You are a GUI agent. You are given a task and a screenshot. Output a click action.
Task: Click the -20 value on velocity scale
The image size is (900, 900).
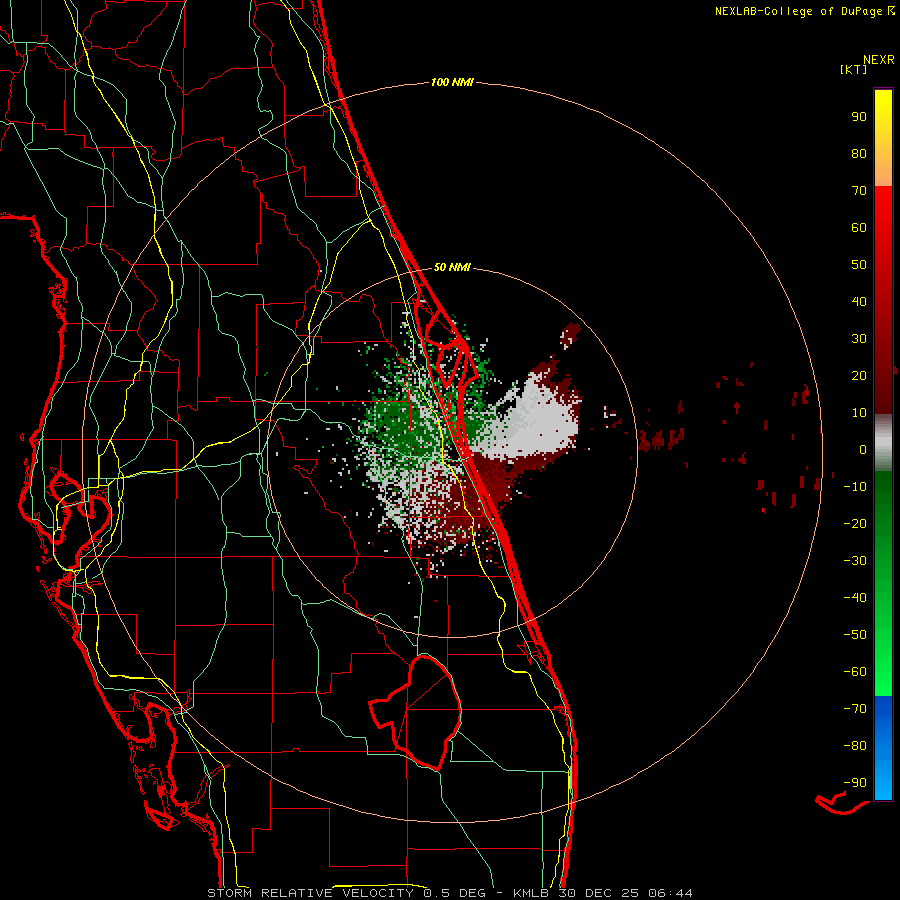pyautogui.click(x=855, y=523)
